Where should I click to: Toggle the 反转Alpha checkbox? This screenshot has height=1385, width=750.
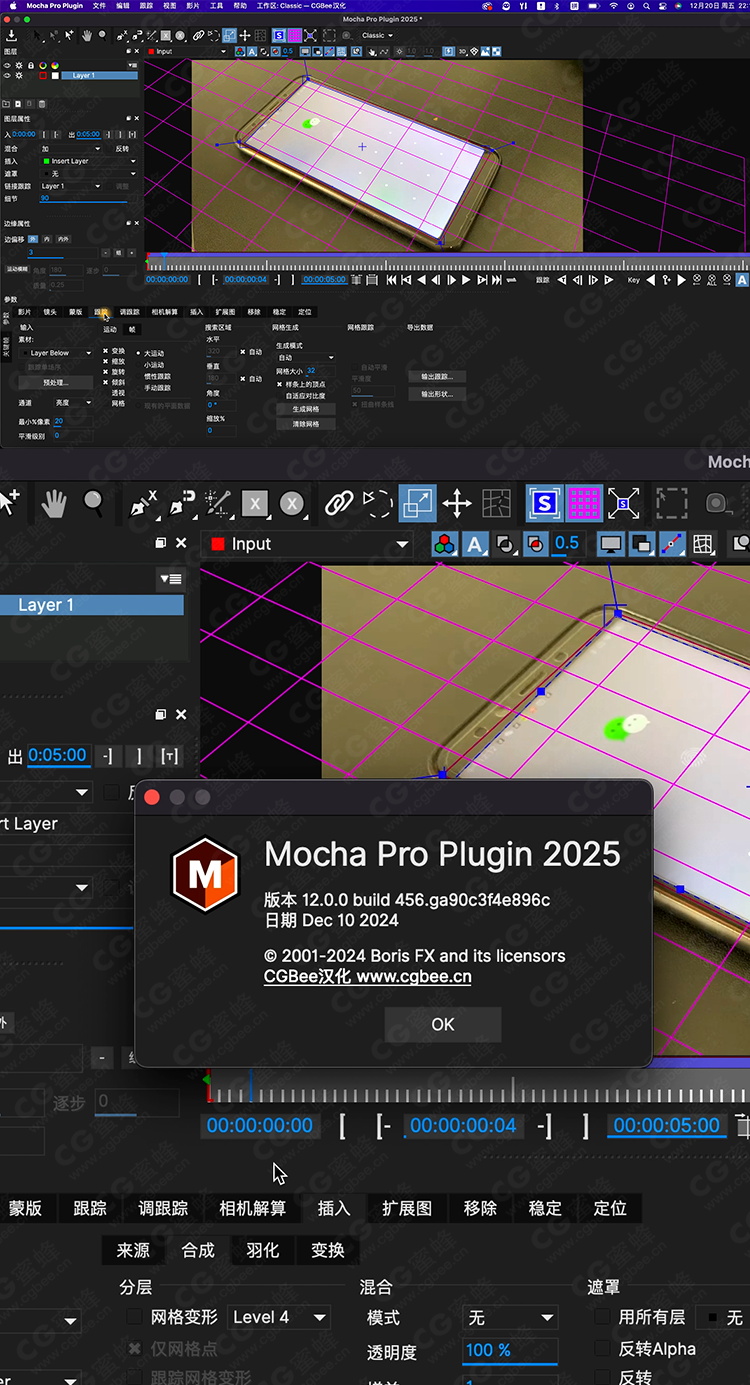[x=602, y=1349]
